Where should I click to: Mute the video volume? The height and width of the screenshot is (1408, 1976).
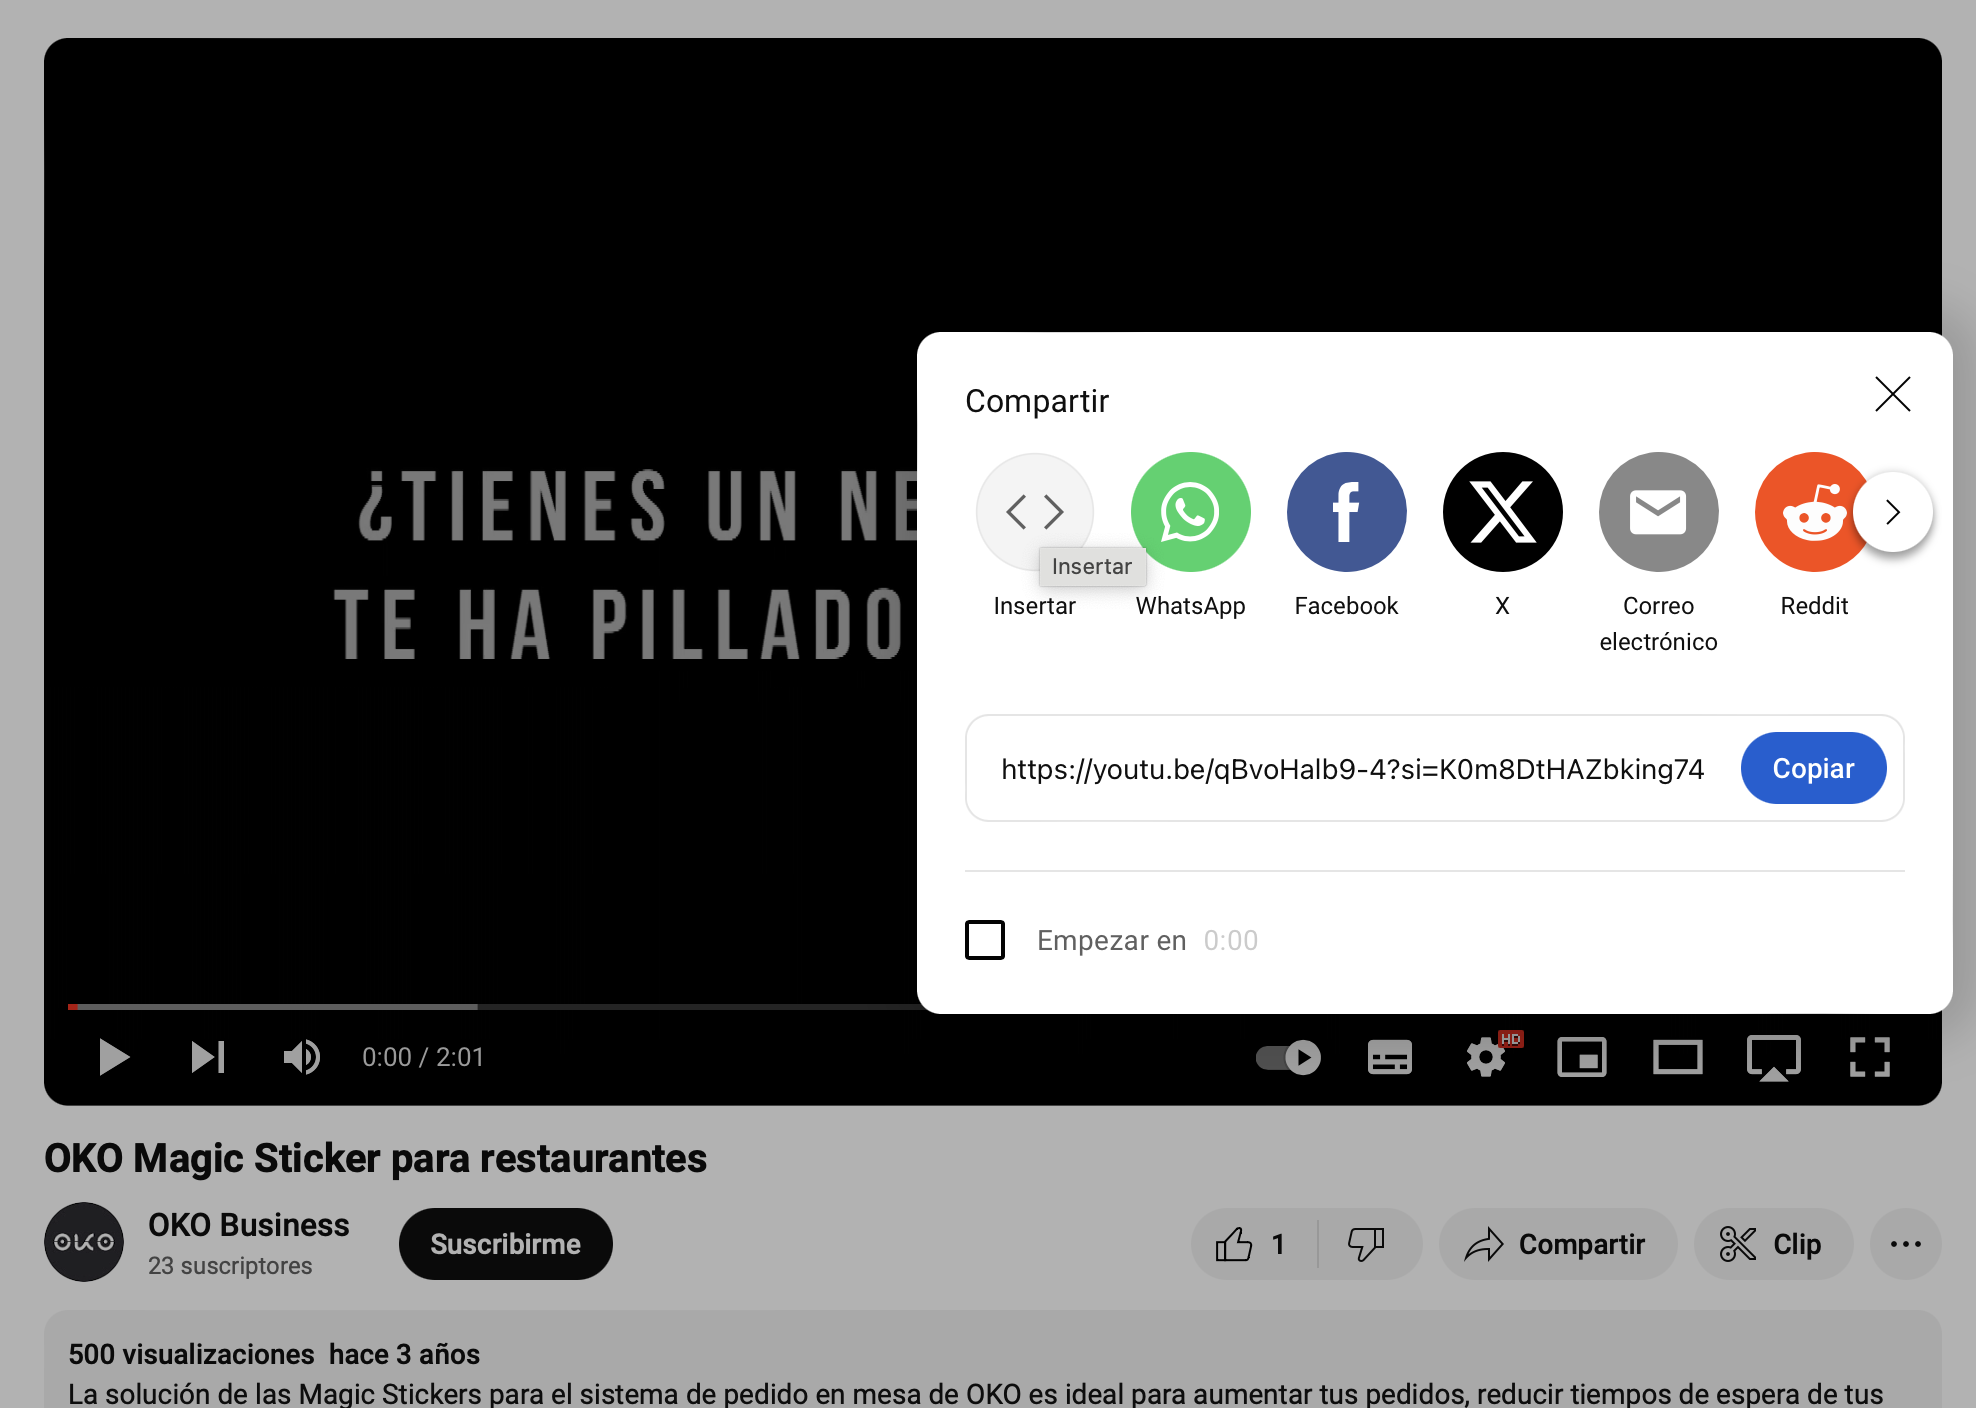click(301, 1057)
